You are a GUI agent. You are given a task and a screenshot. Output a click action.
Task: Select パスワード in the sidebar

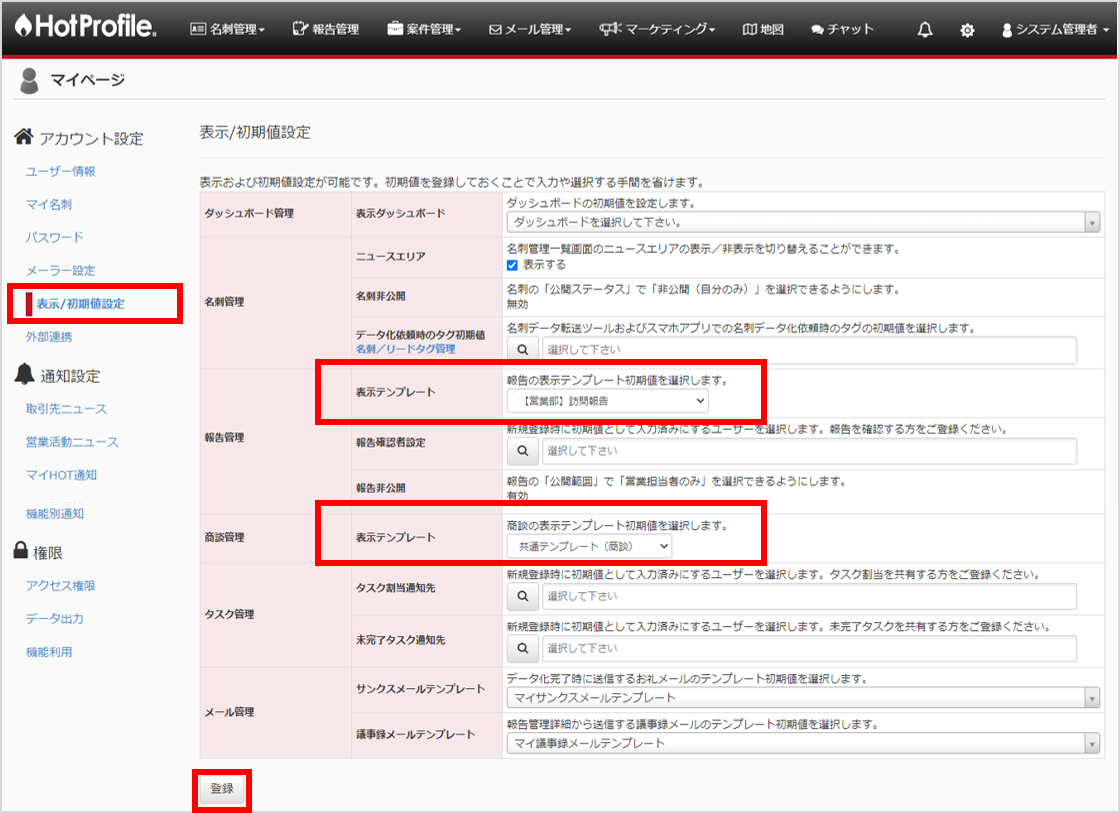[55, 238]
